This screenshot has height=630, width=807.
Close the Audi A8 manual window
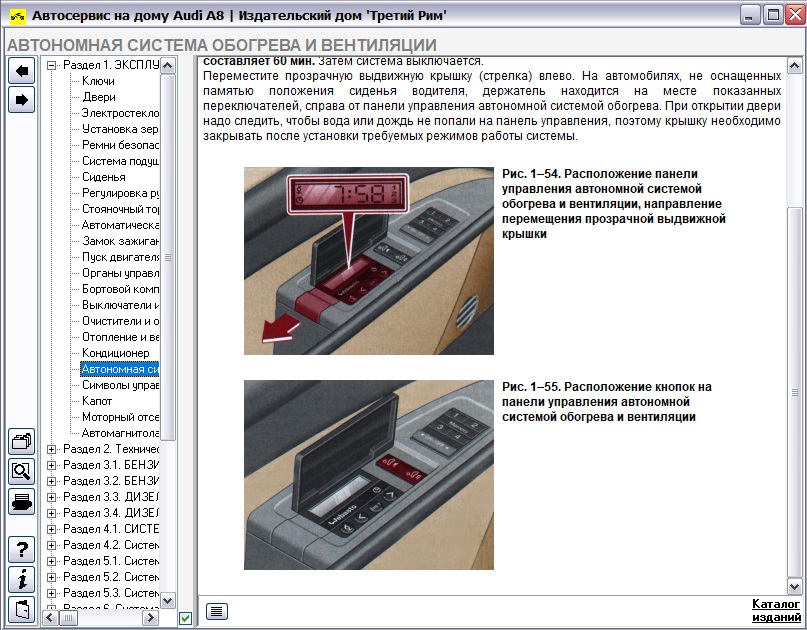click(795, 15)
